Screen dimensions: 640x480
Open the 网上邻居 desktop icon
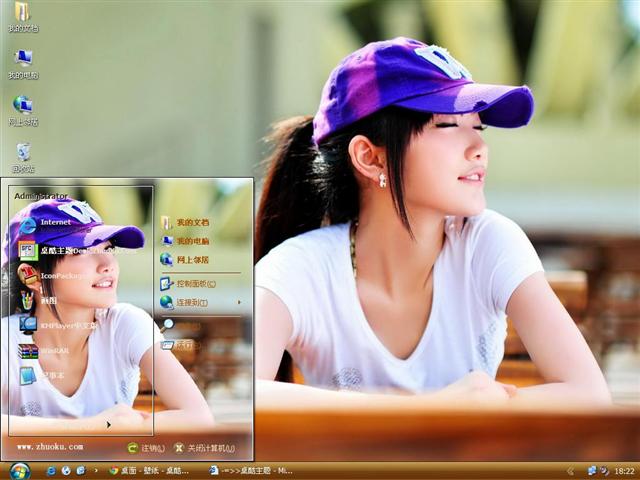(x=23, y=110)
